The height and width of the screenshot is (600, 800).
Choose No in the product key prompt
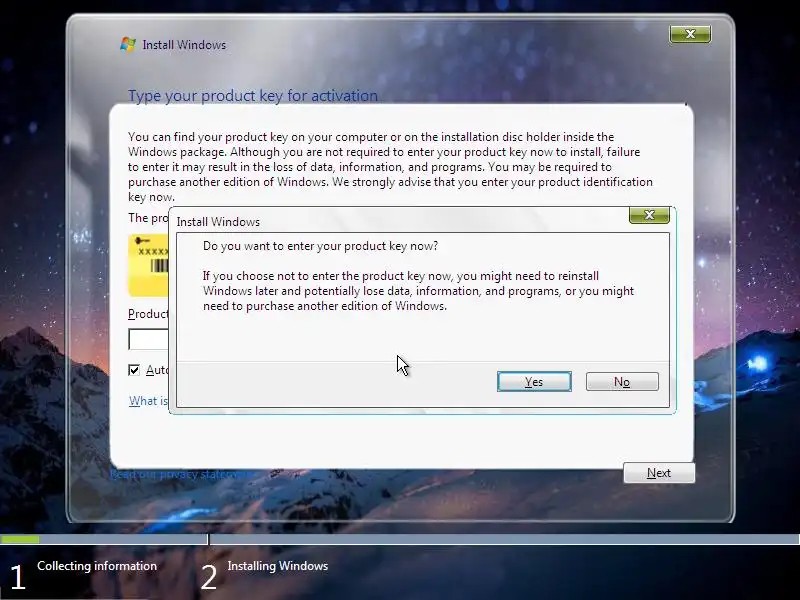click(x=622, y=382)
